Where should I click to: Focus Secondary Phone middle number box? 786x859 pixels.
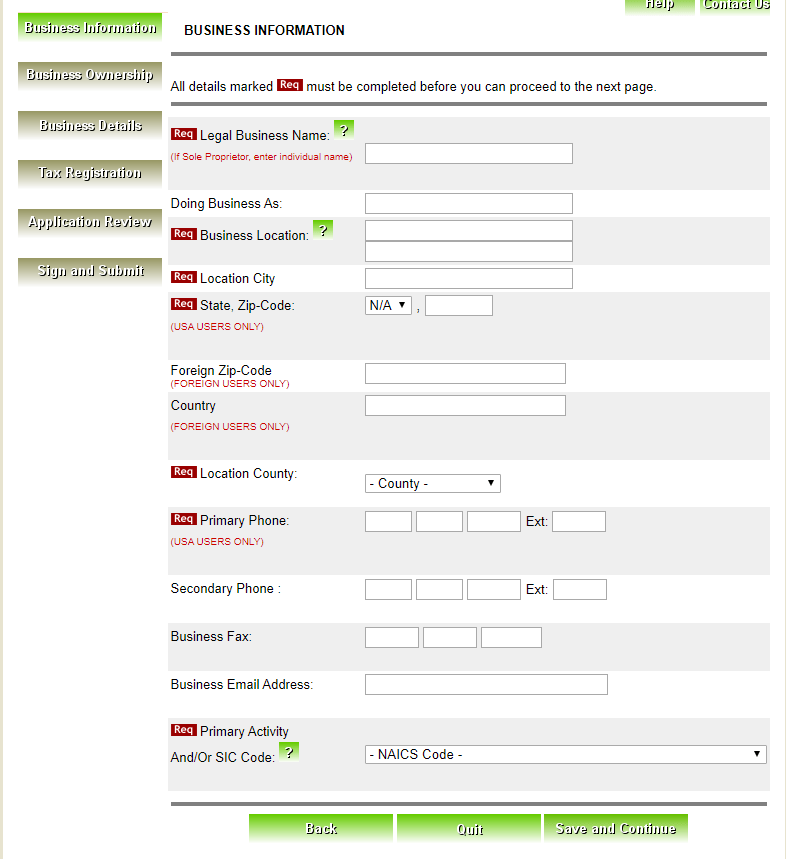point(439,589)
